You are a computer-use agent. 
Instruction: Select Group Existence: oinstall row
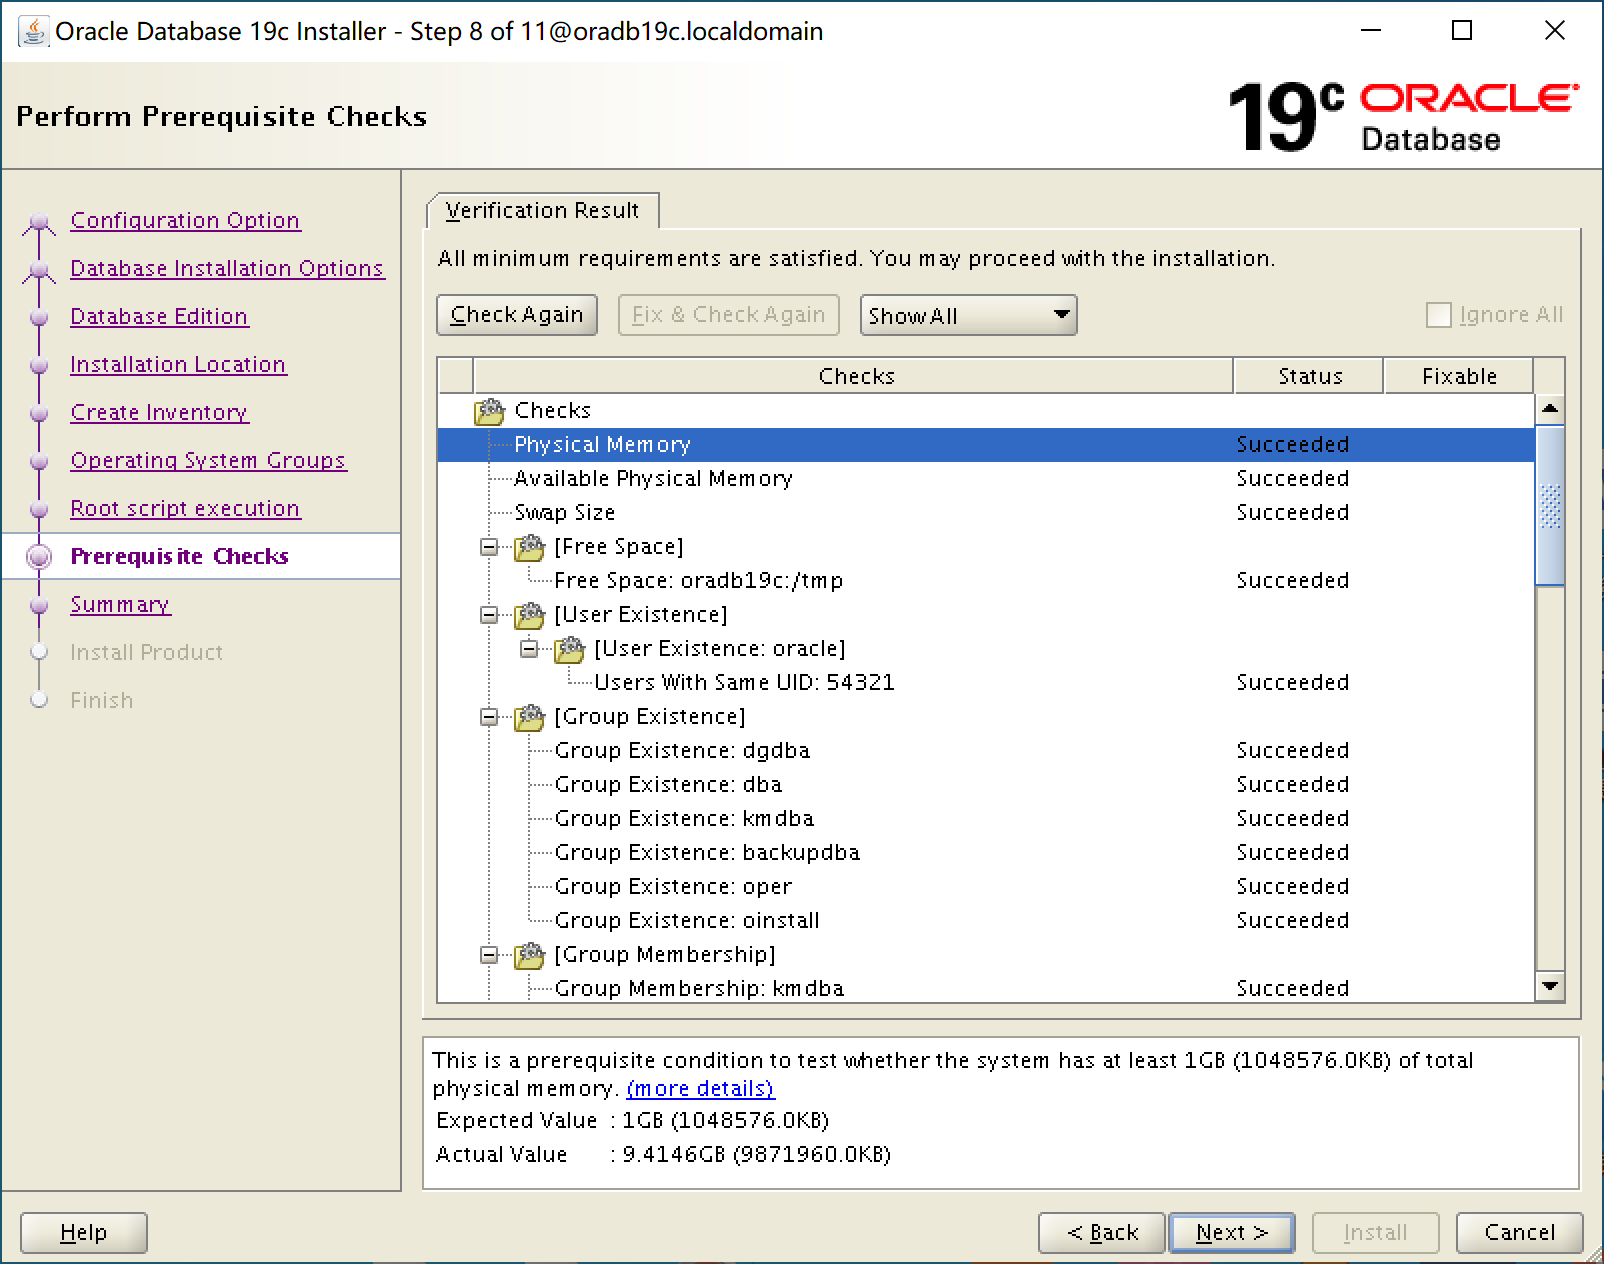[986, 921]
